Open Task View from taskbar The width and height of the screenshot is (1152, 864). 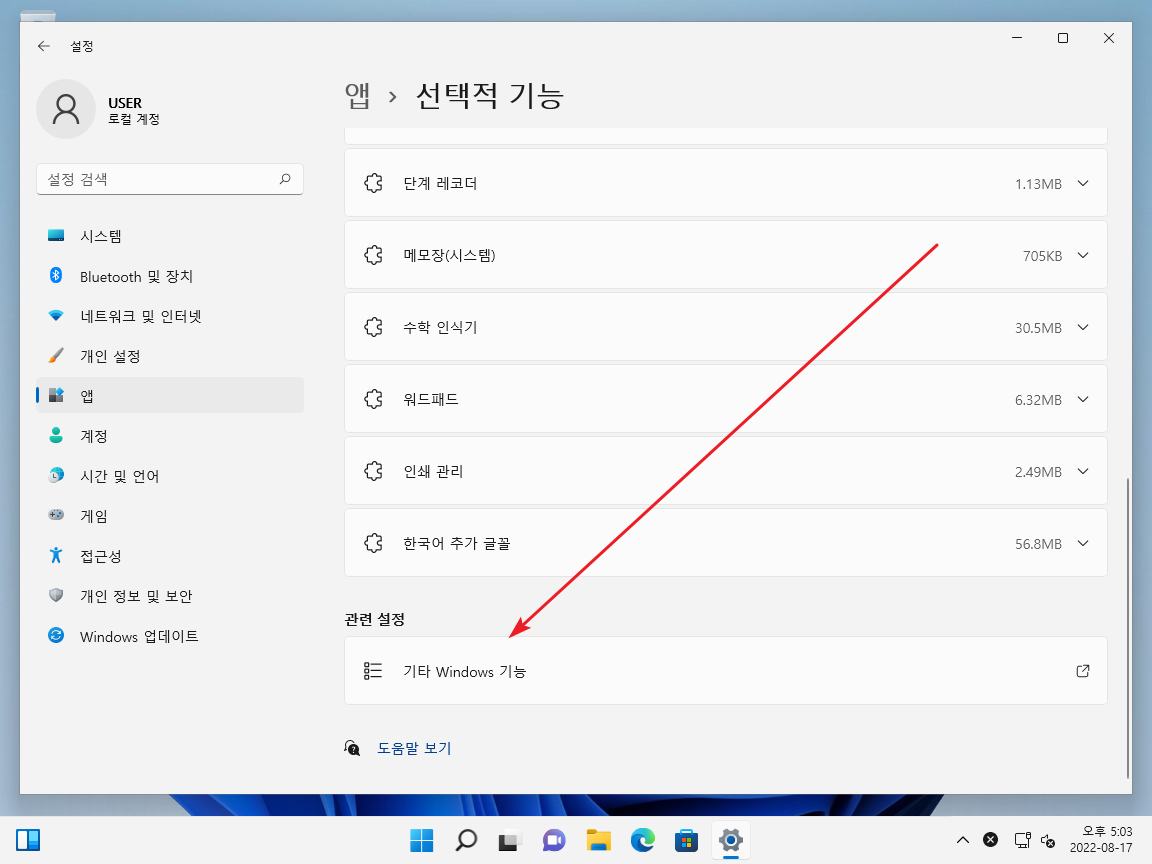510,840
